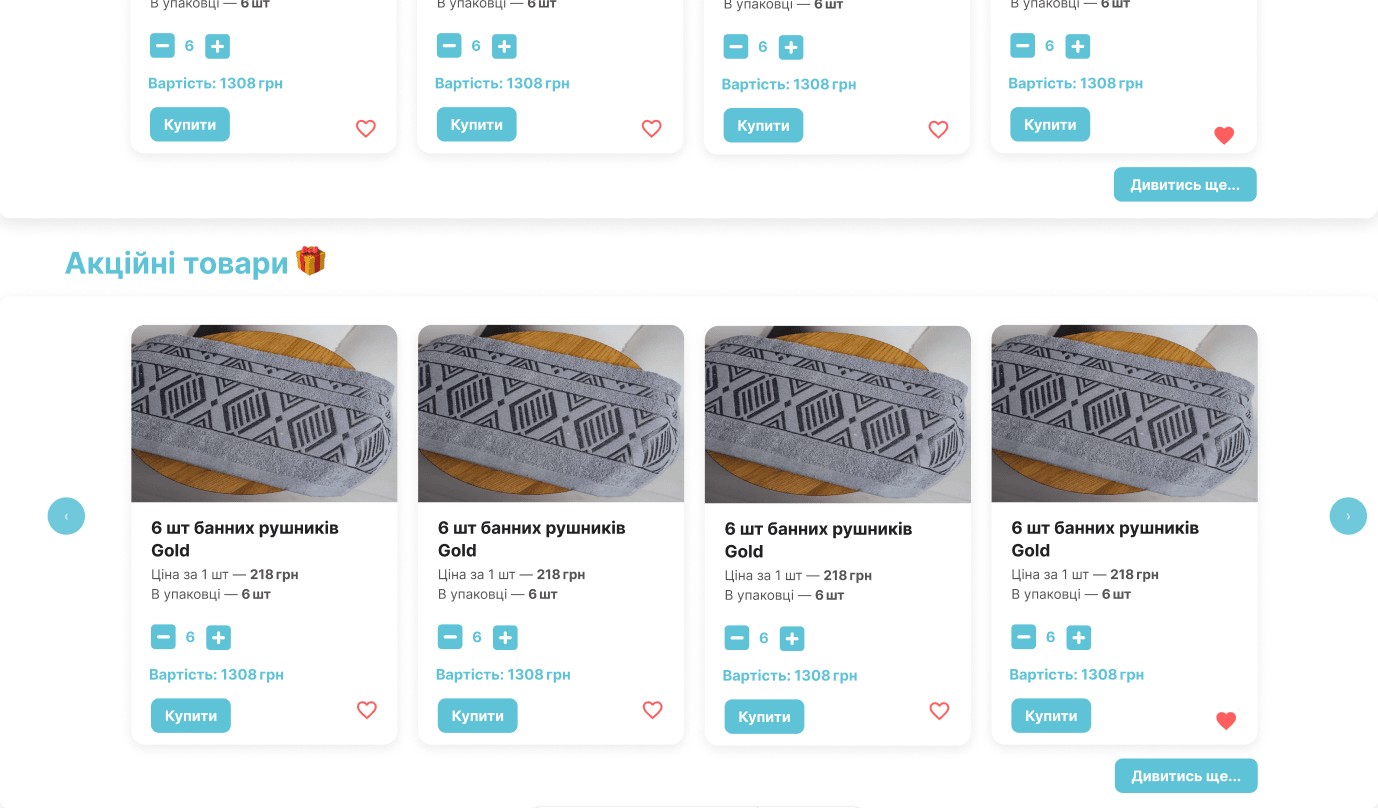Click the left carousel arrow in Акційні товари

click(66, 516)
